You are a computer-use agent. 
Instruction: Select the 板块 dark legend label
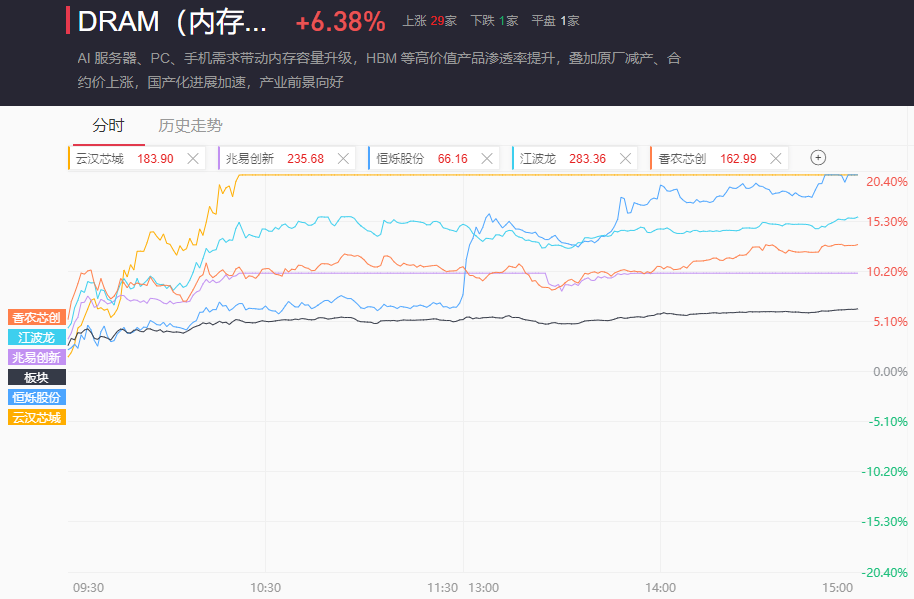(37, 377)
